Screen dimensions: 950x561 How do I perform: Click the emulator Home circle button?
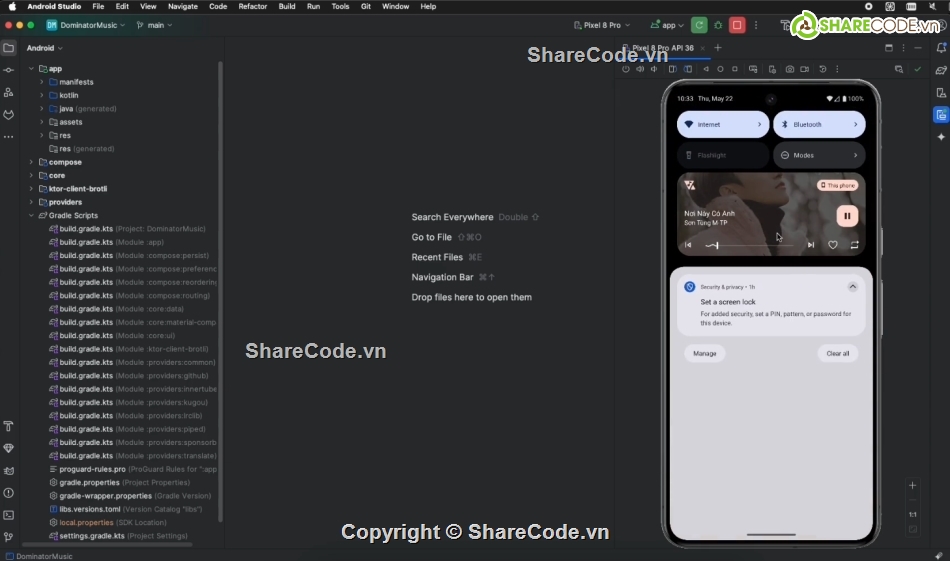click(720, 69)
